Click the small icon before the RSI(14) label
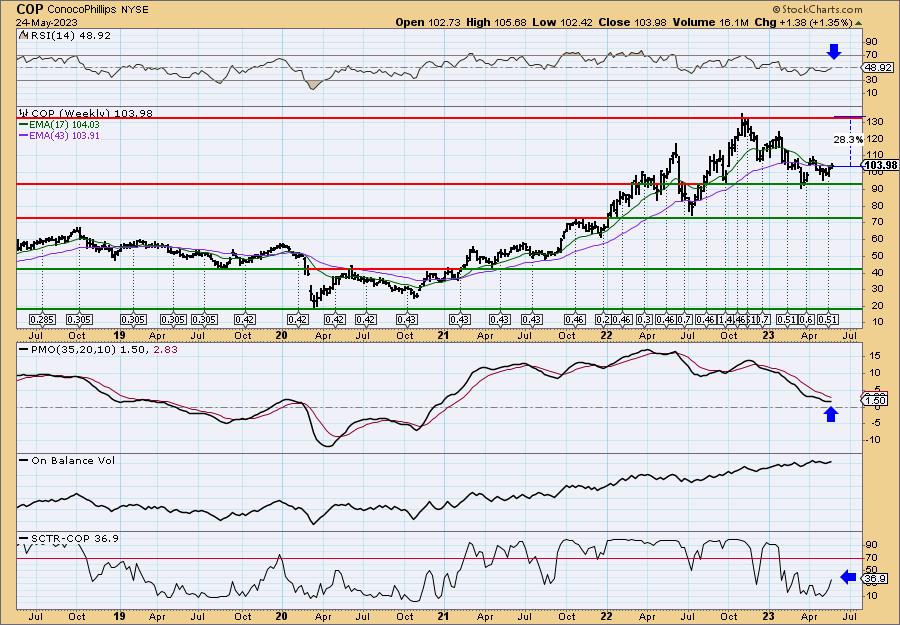 23,35
